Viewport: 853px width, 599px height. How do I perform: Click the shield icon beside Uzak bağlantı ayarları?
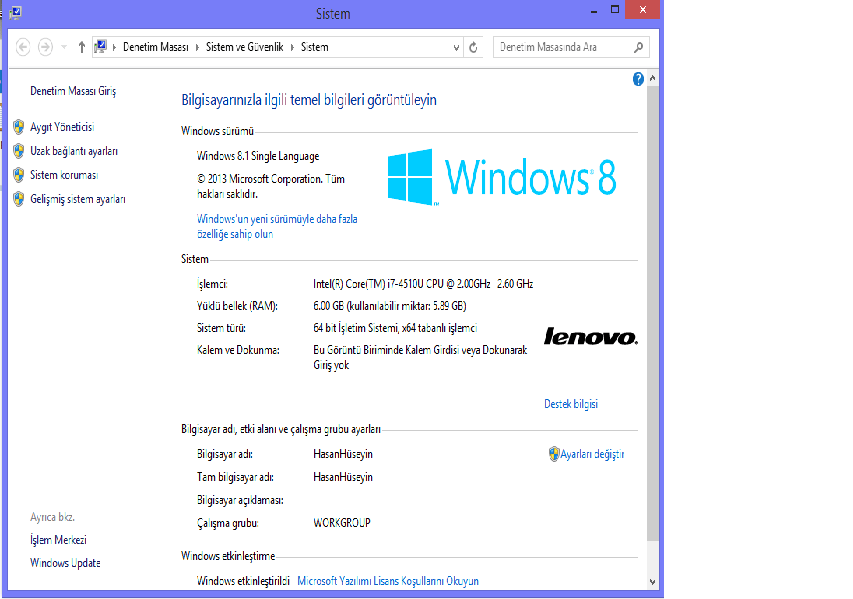click(18, 151)
